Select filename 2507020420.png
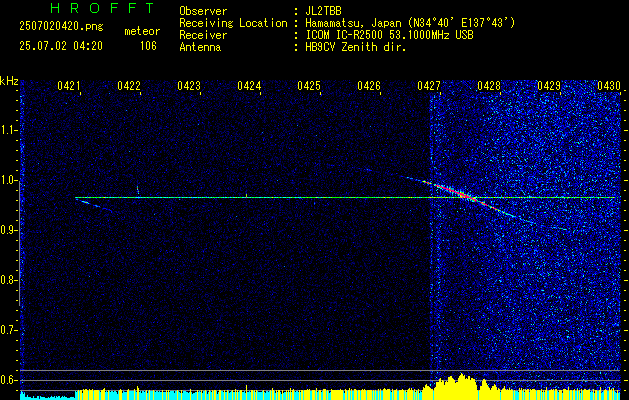The width and height of the screenshot is (629, 400). tap(61, 27)
